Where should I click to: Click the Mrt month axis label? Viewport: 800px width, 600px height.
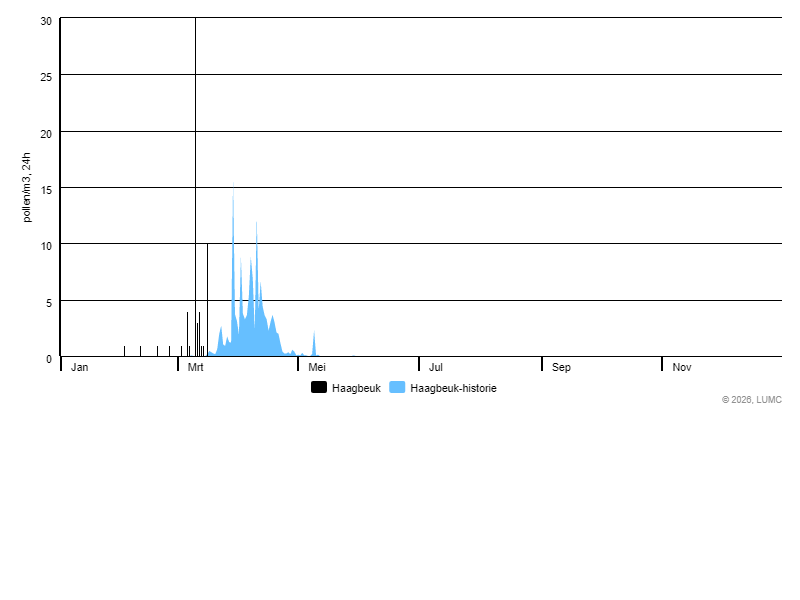(196, 367)
